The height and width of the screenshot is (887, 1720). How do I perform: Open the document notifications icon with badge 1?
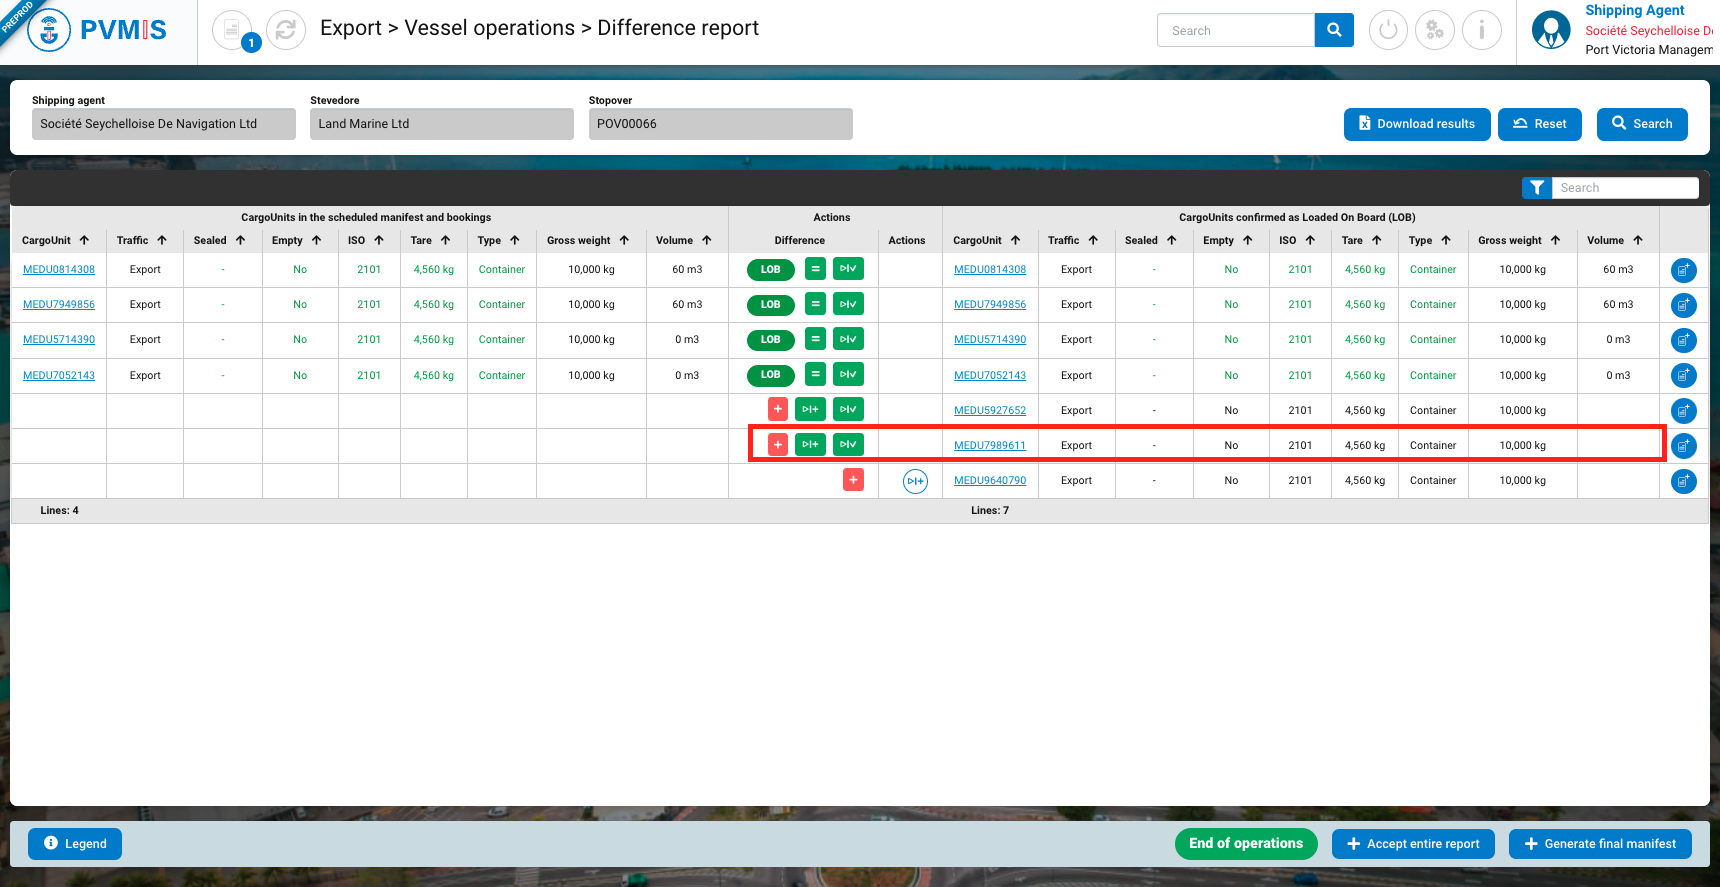click(233, 30)
